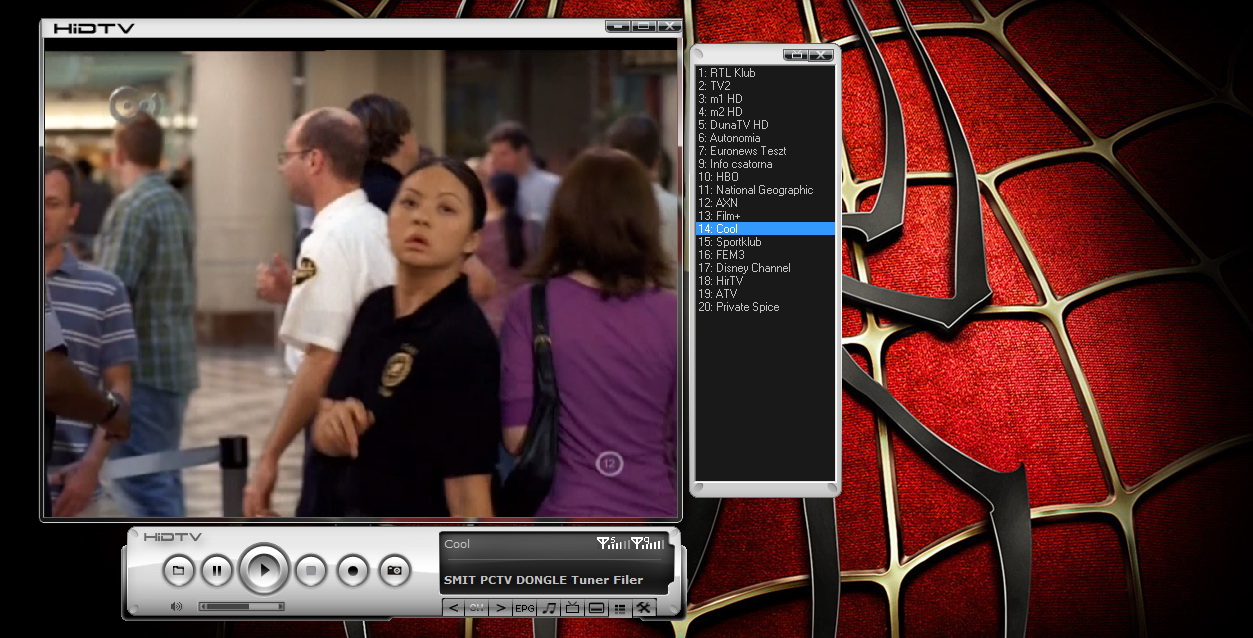
Task: Go to the previous channel arrow
Action: click(454, 608)
